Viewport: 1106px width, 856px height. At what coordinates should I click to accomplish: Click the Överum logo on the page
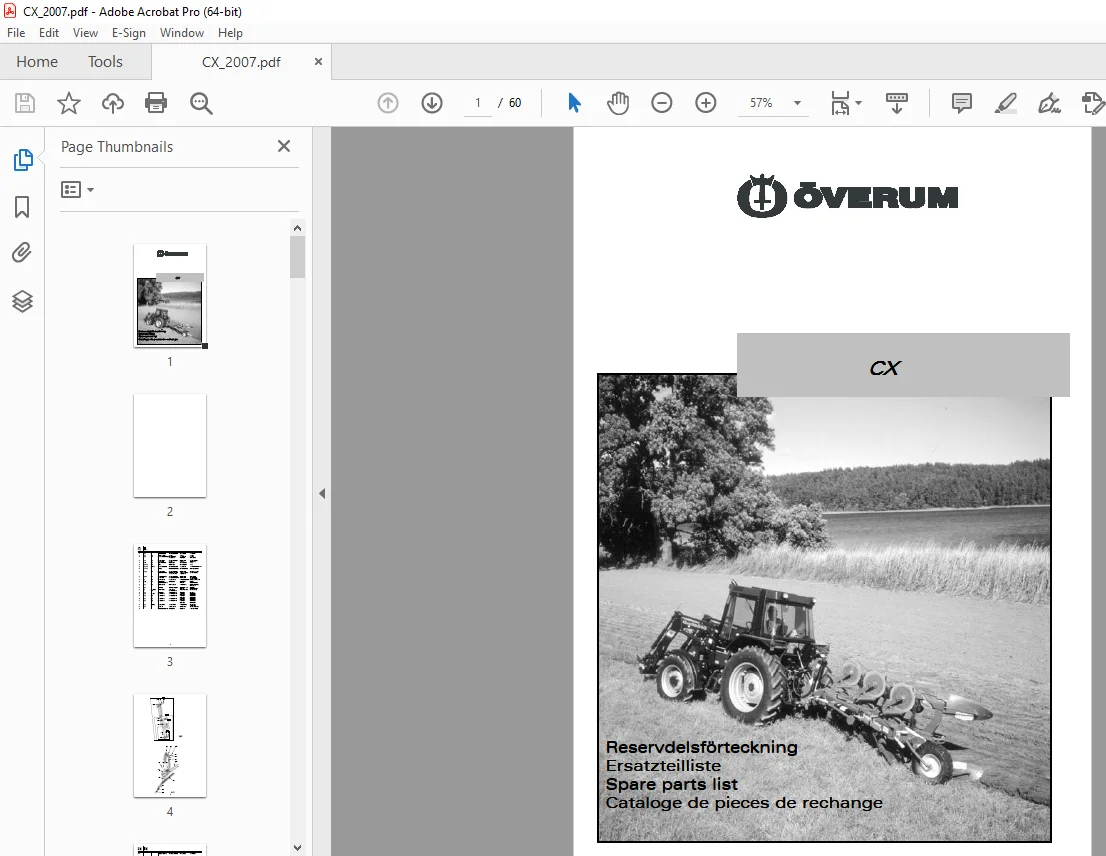pos(848,196)
